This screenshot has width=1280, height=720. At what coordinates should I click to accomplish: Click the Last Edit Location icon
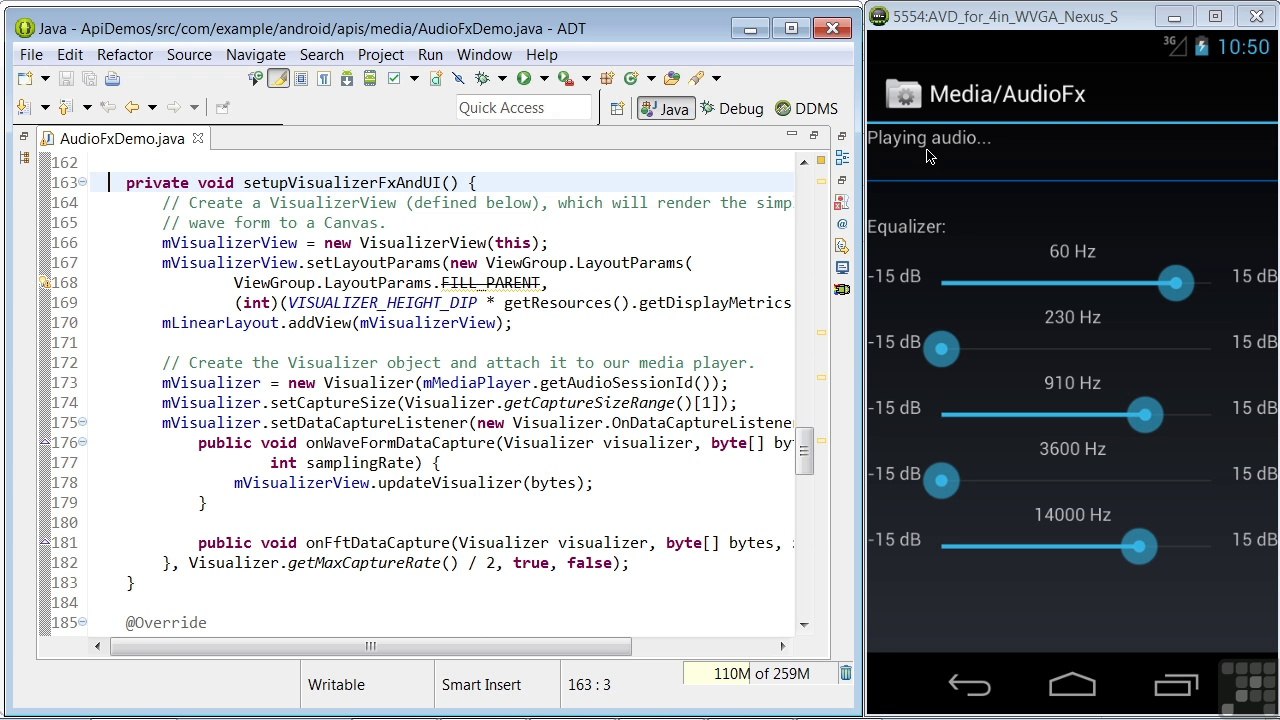coord(108,107)
